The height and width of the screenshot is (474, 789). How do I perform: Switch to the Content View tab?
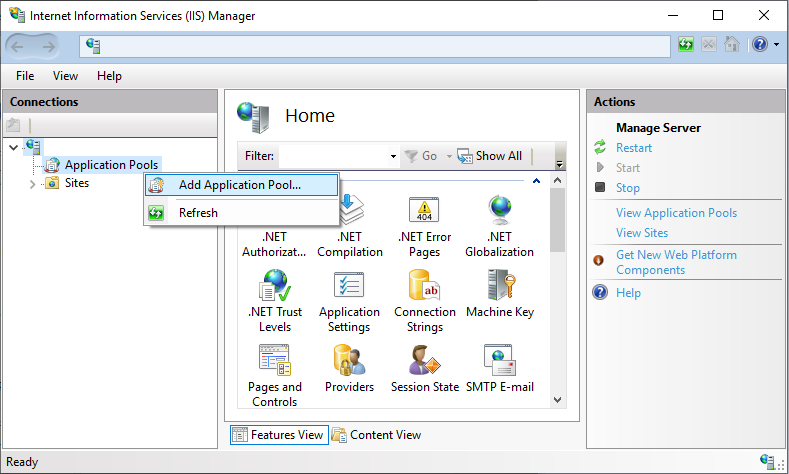[x=376, y=435]
